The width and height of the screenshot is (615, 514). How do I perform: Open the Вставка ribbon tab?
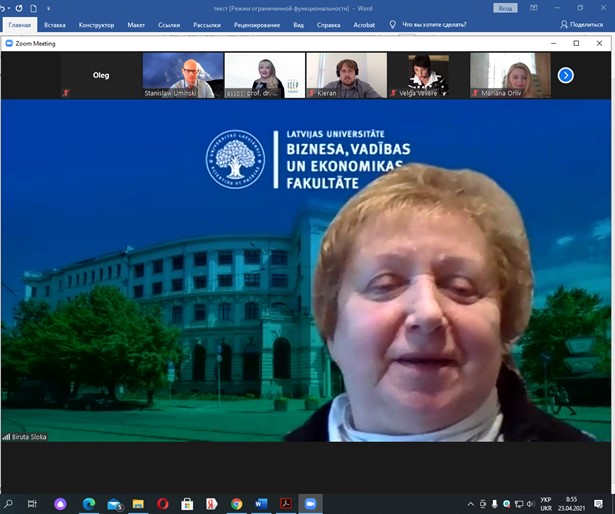(x=55, y=25)
